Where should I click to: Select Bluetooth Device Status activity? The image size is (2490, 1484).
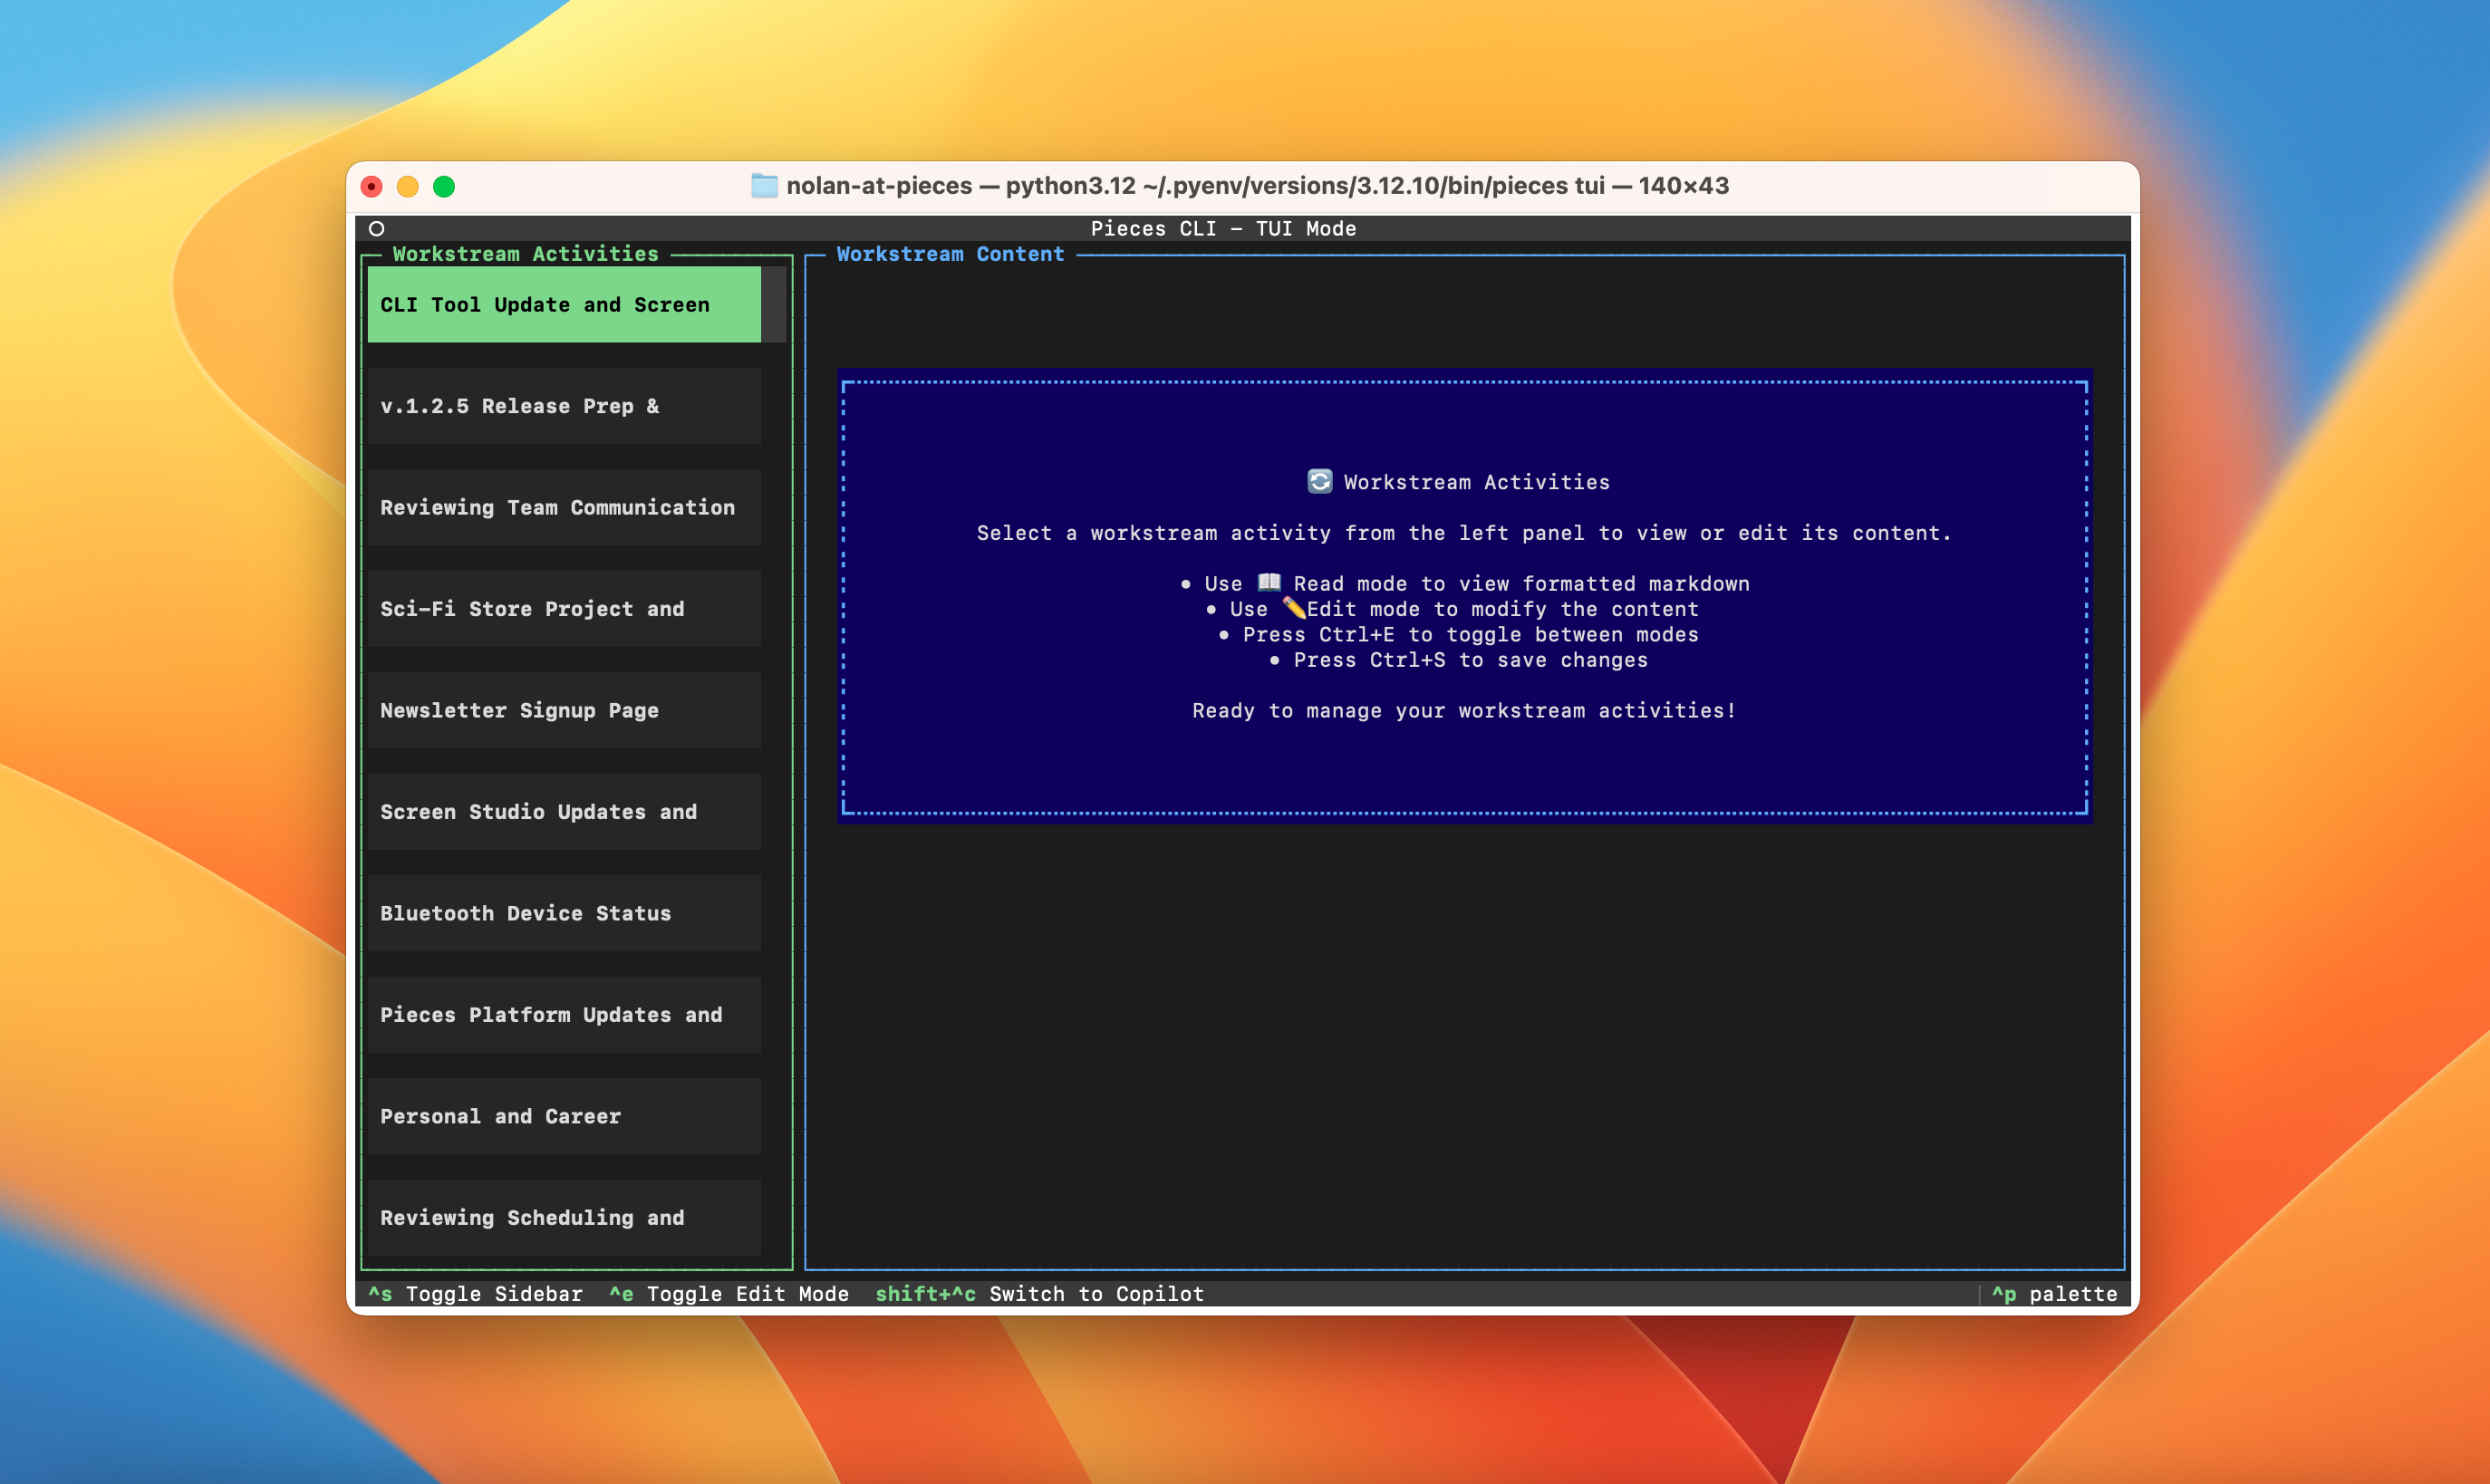(x=564, y=913)
